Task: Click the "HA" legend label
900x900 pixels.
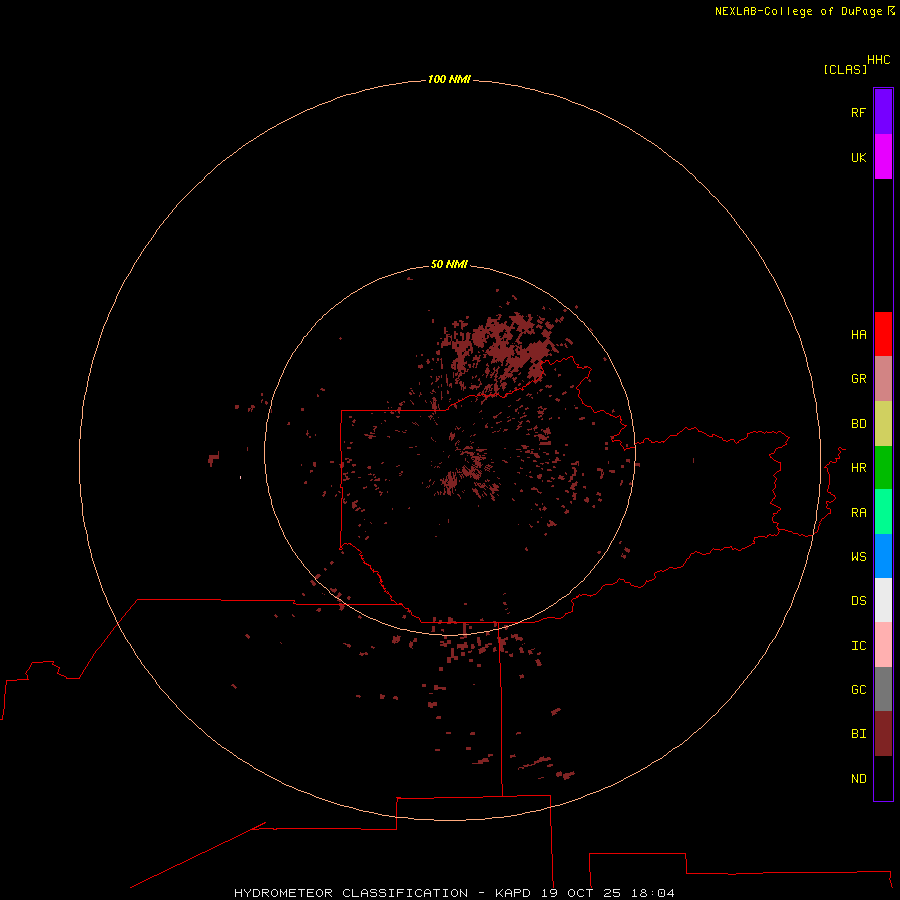Action: pos(858,335)
